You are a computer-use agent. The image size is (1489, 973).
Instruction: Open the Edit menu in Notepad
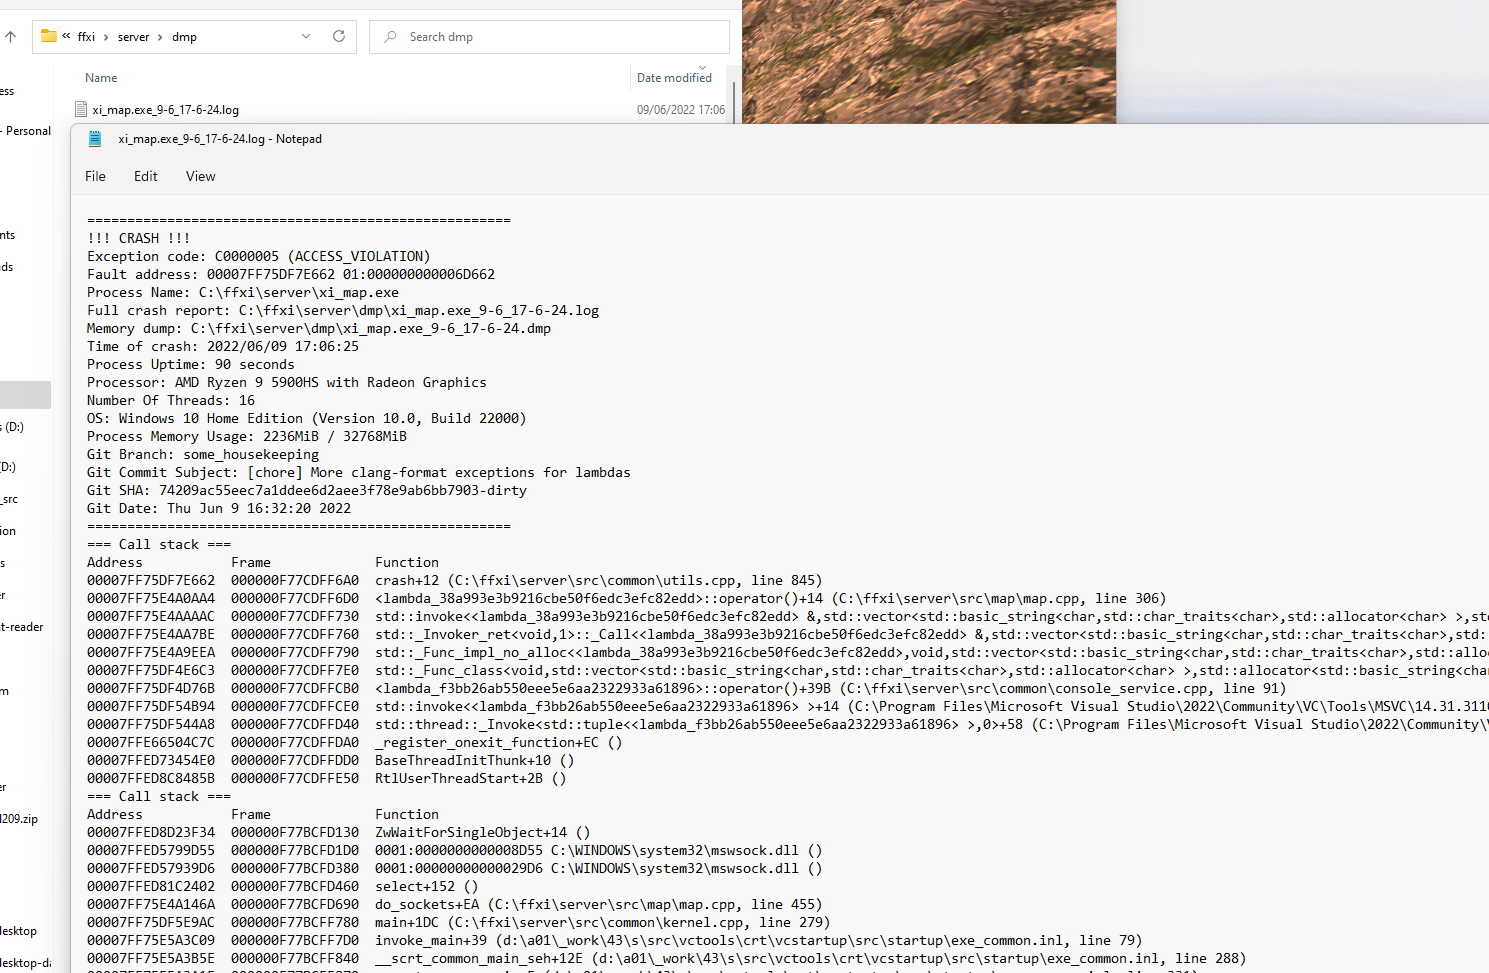coord(145,176)
